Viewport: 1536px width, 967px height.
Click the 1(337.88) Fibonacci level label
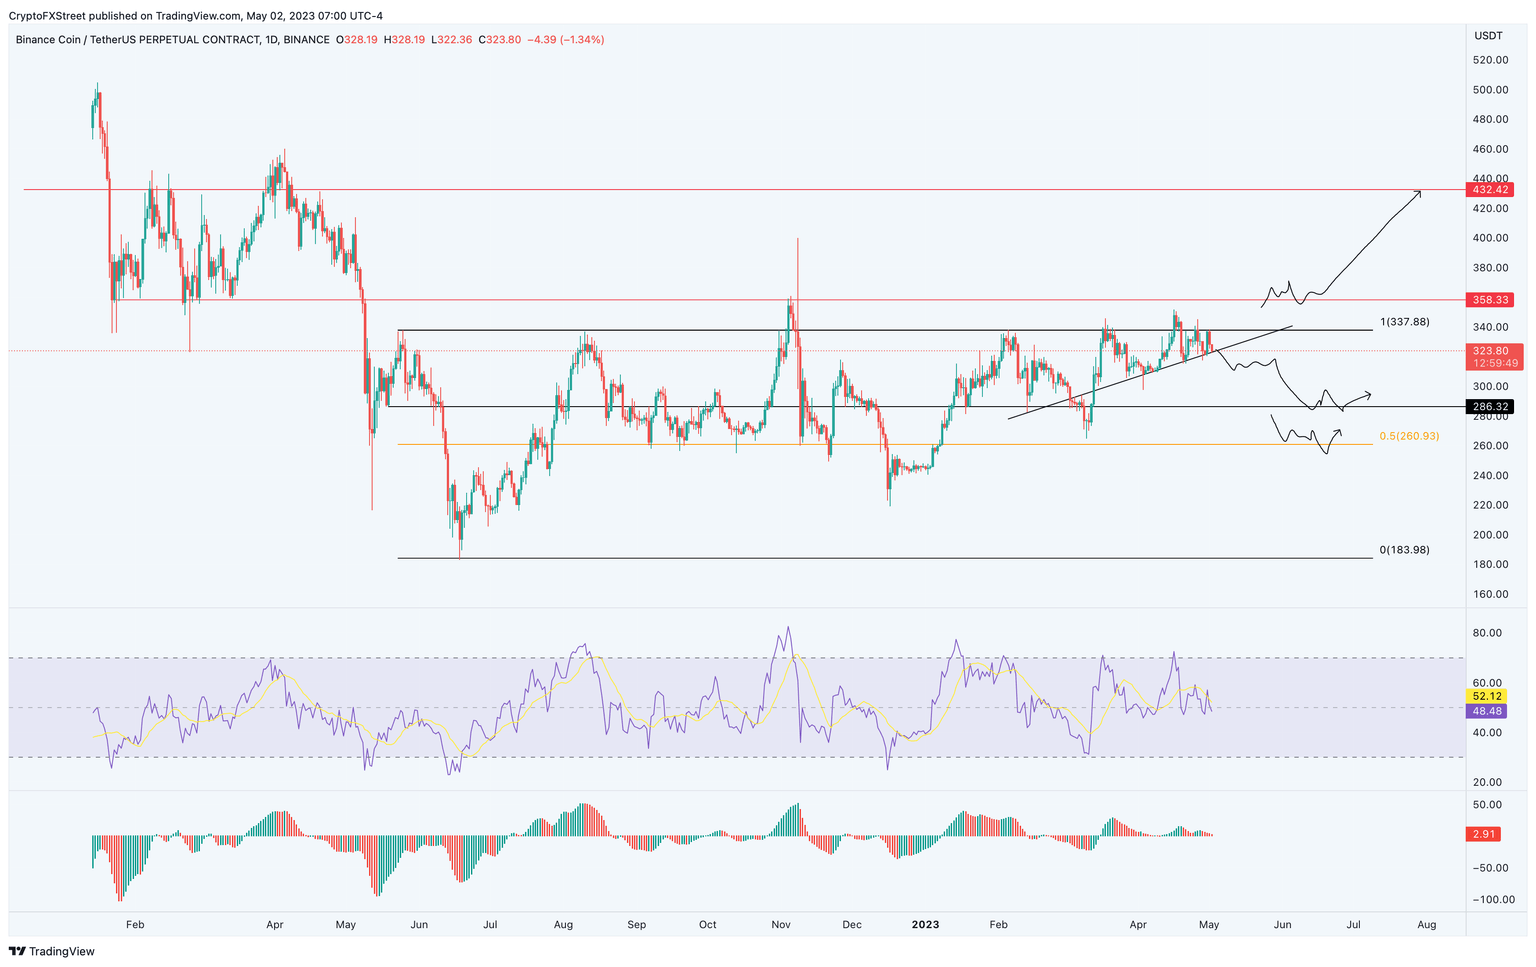tap(1404, 322)
